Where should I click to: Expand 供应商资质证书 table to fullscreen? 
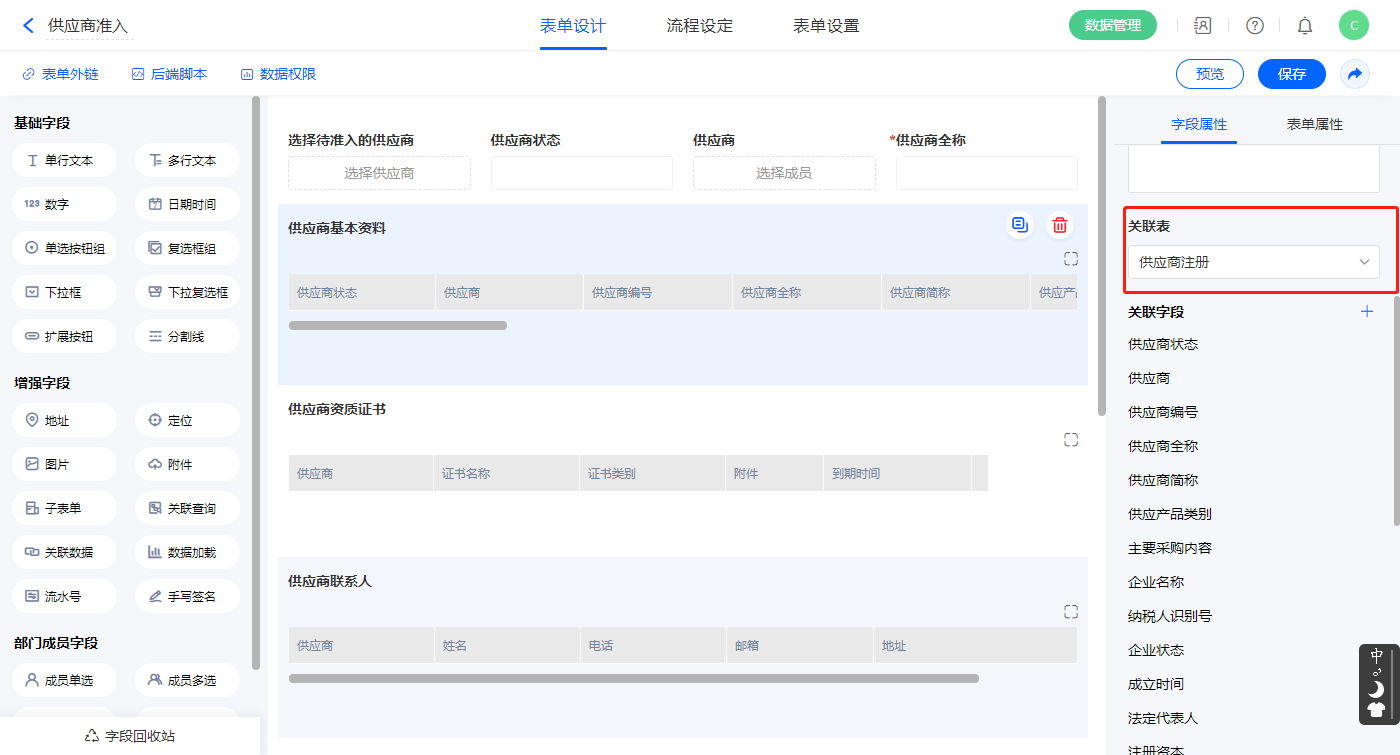[x=1071, y=440]
